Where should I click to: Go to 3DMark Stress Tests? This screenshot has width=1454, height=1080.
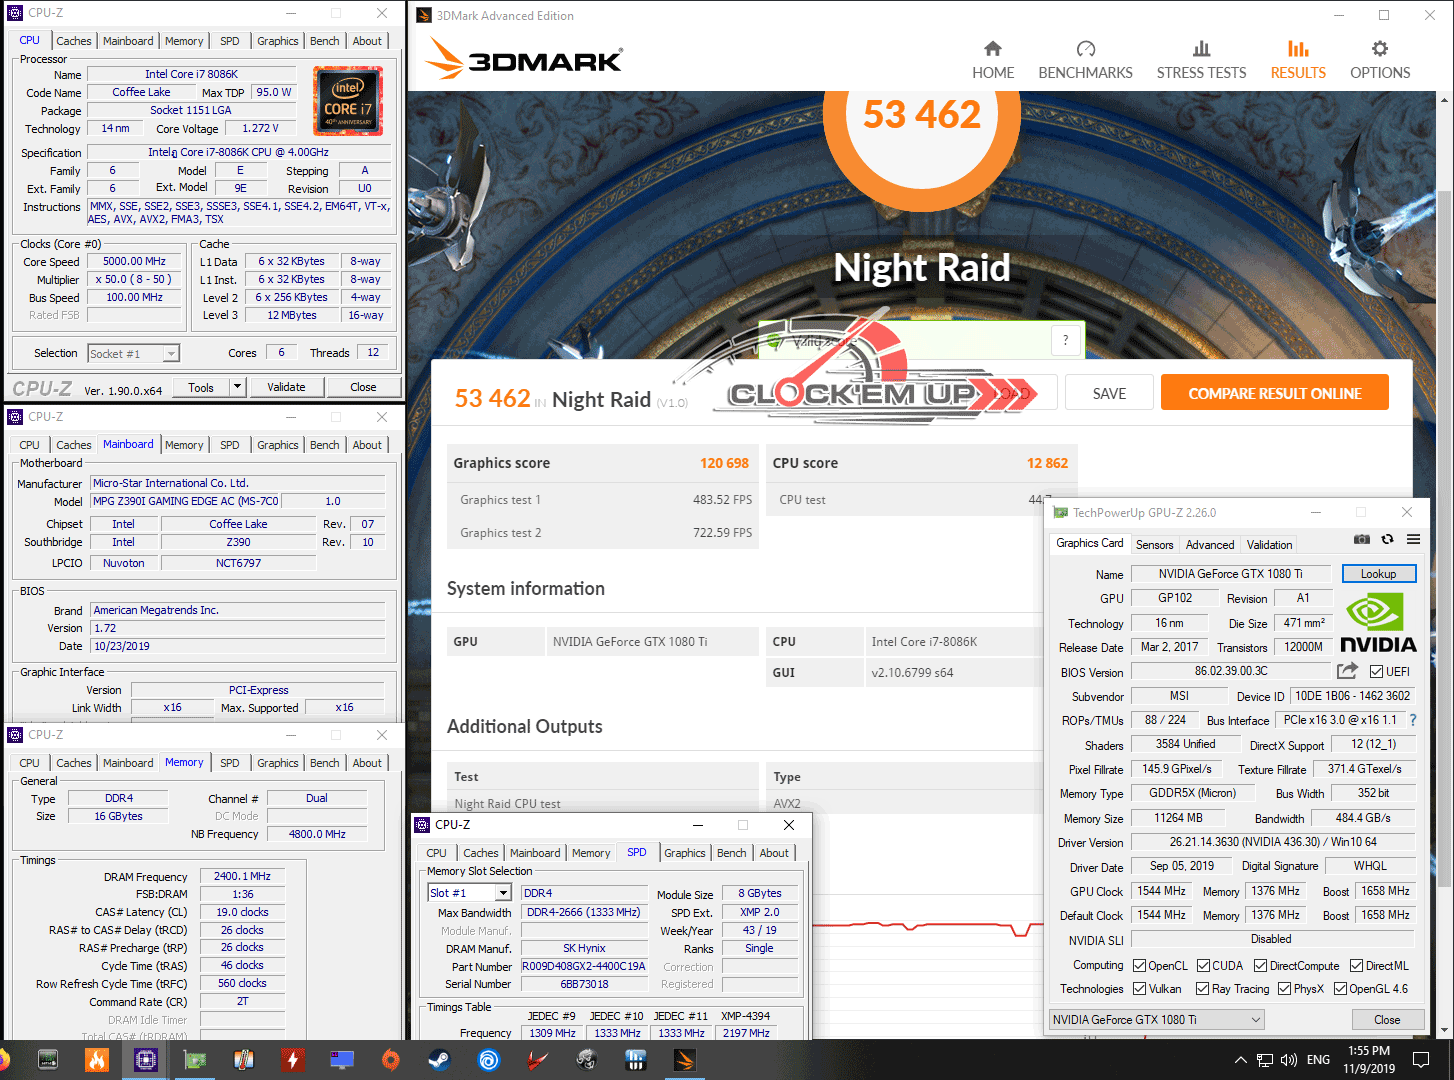click(1201, 60)
